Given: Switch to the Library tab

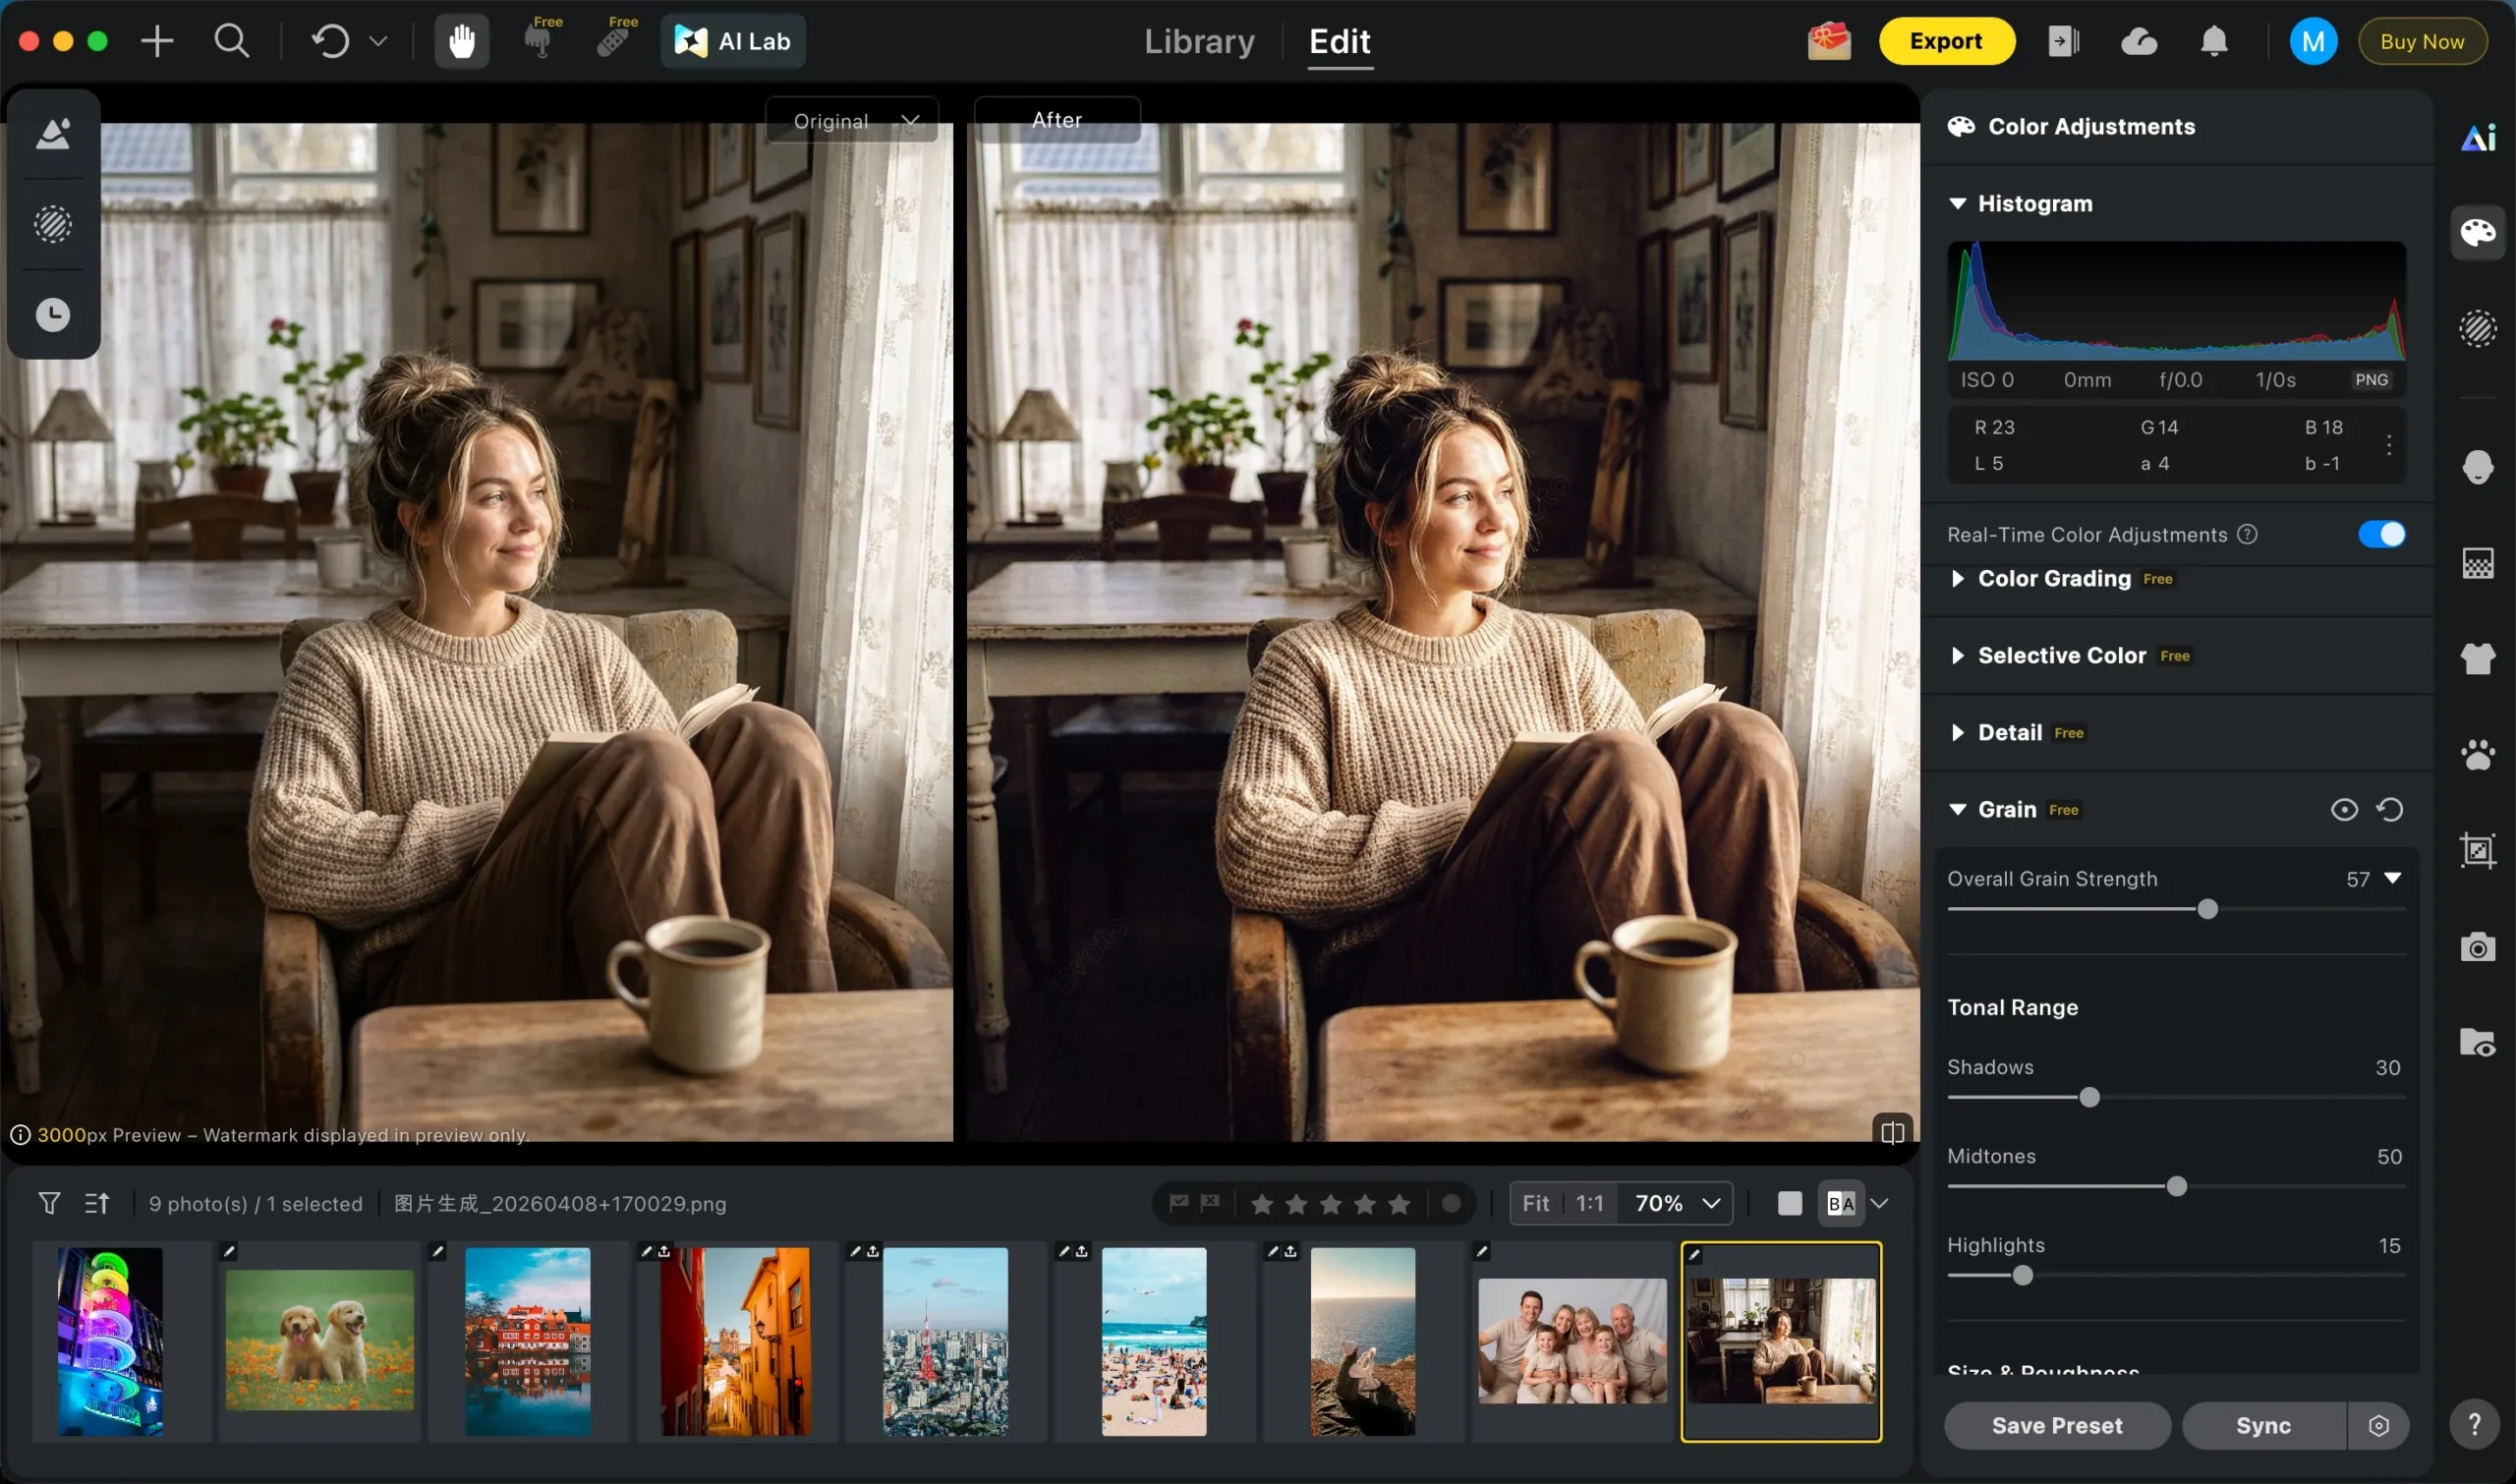Looking at the screenshot, I should coord(1198,41).
